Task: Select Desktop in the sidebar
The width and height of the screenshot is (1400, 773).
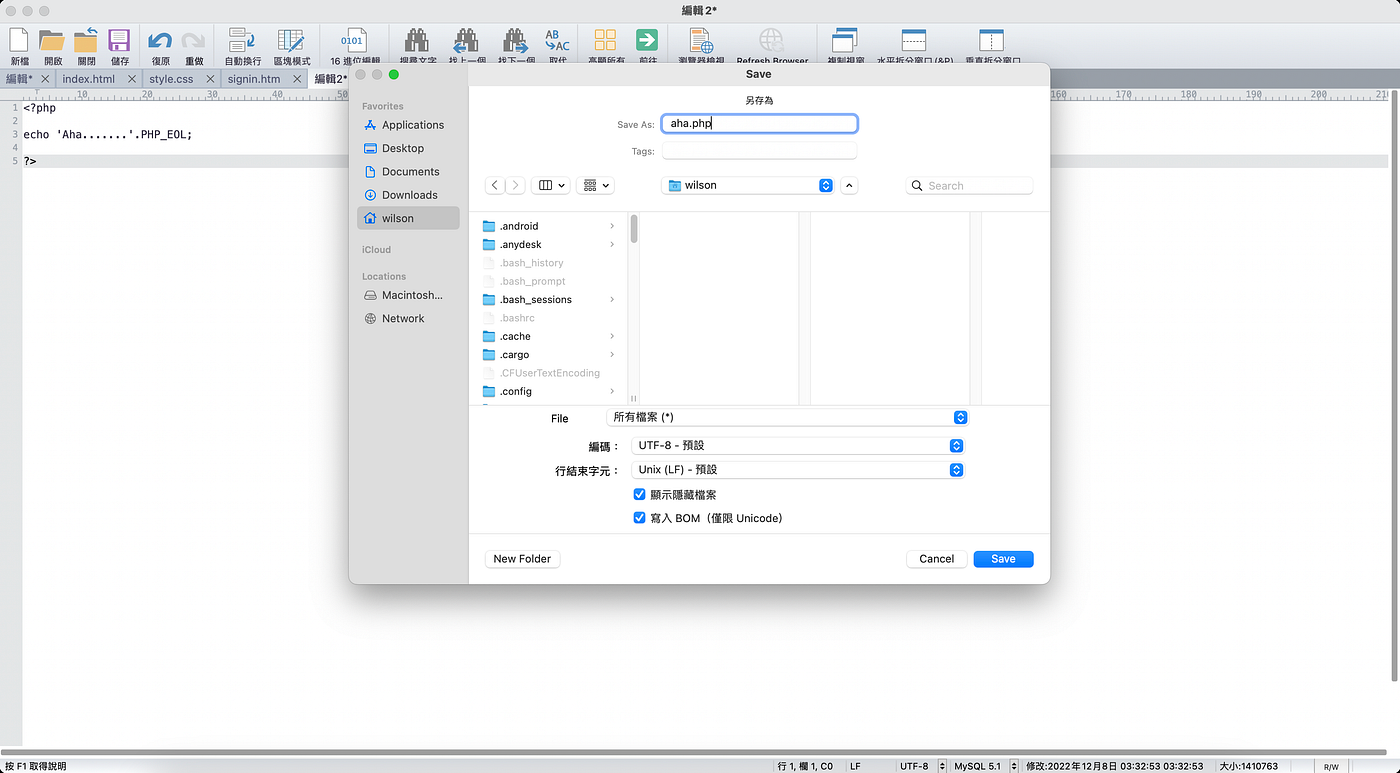Action: pos(408,148)
